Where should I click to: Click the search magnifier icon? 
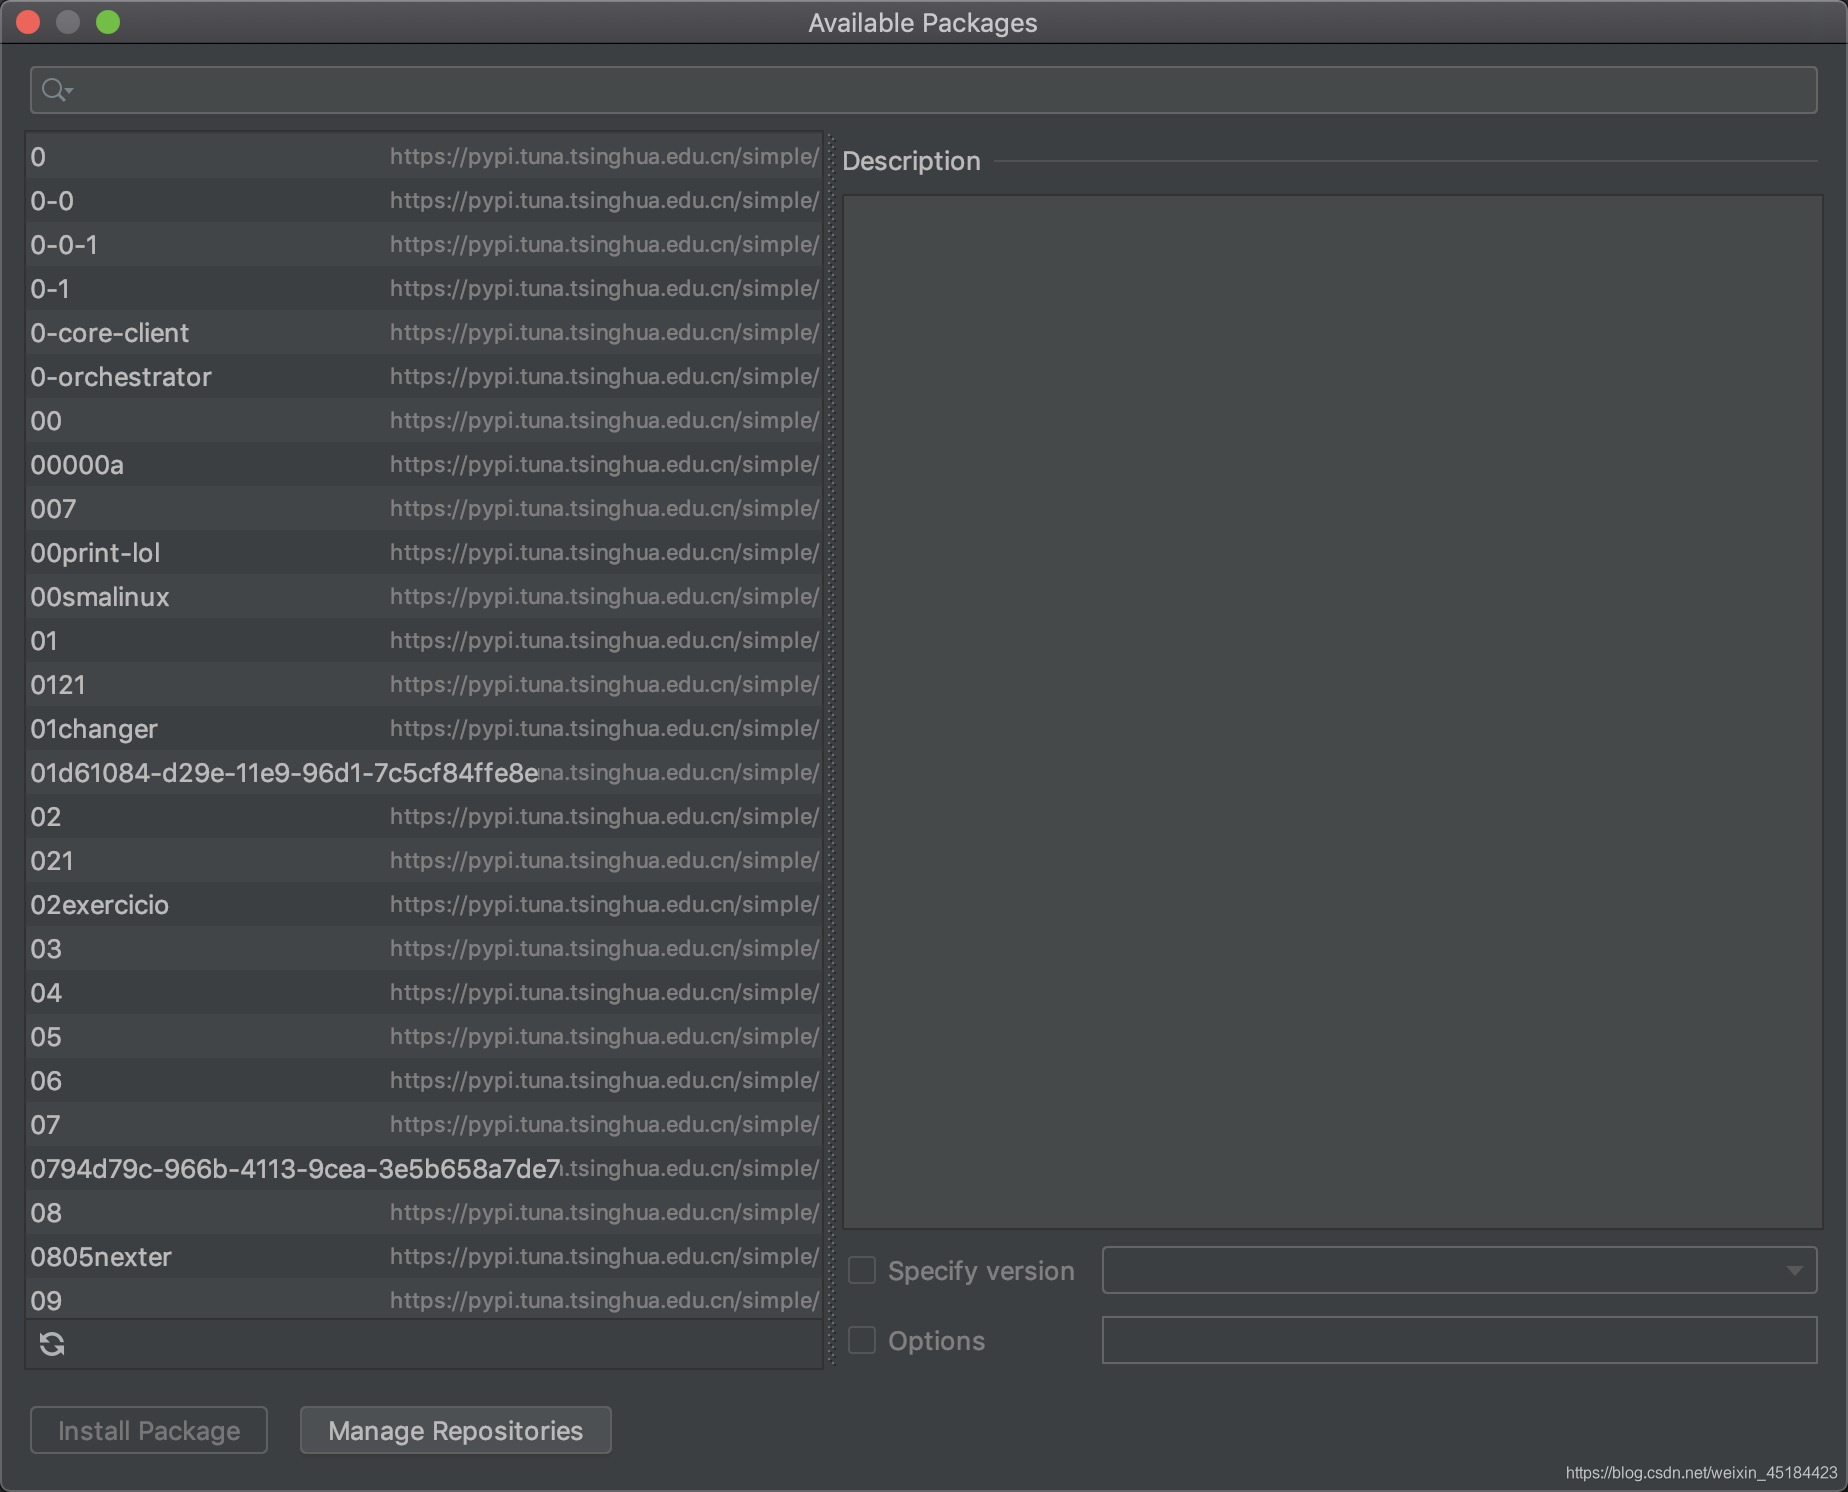(56, 90)
